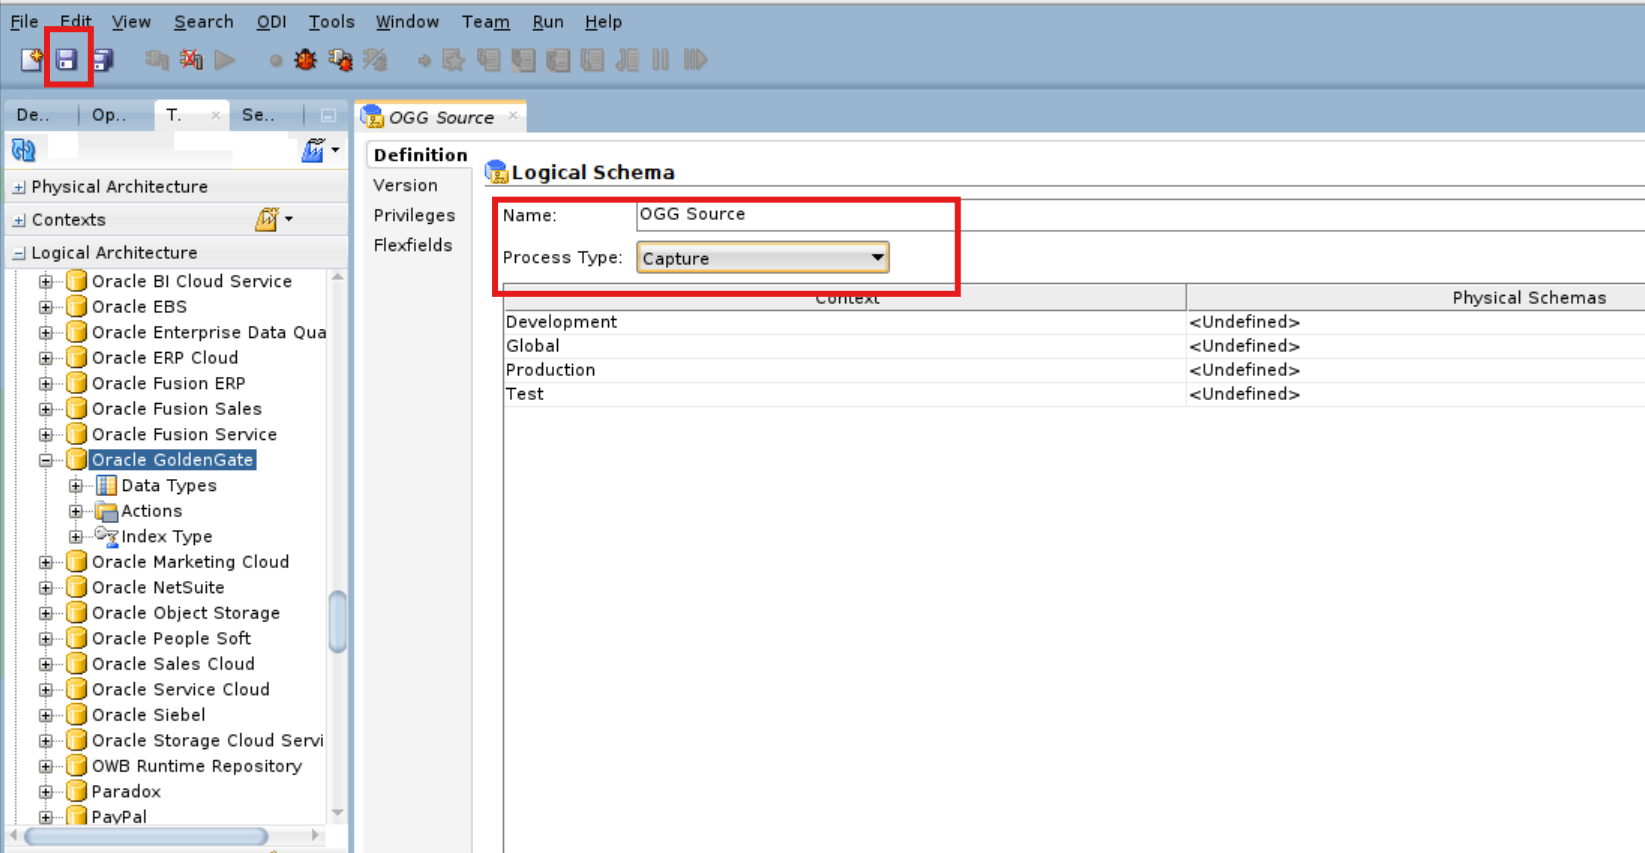The image size is (1645, 853).
Task: Switch to the Op.. navigator tab
Action: 109,115
